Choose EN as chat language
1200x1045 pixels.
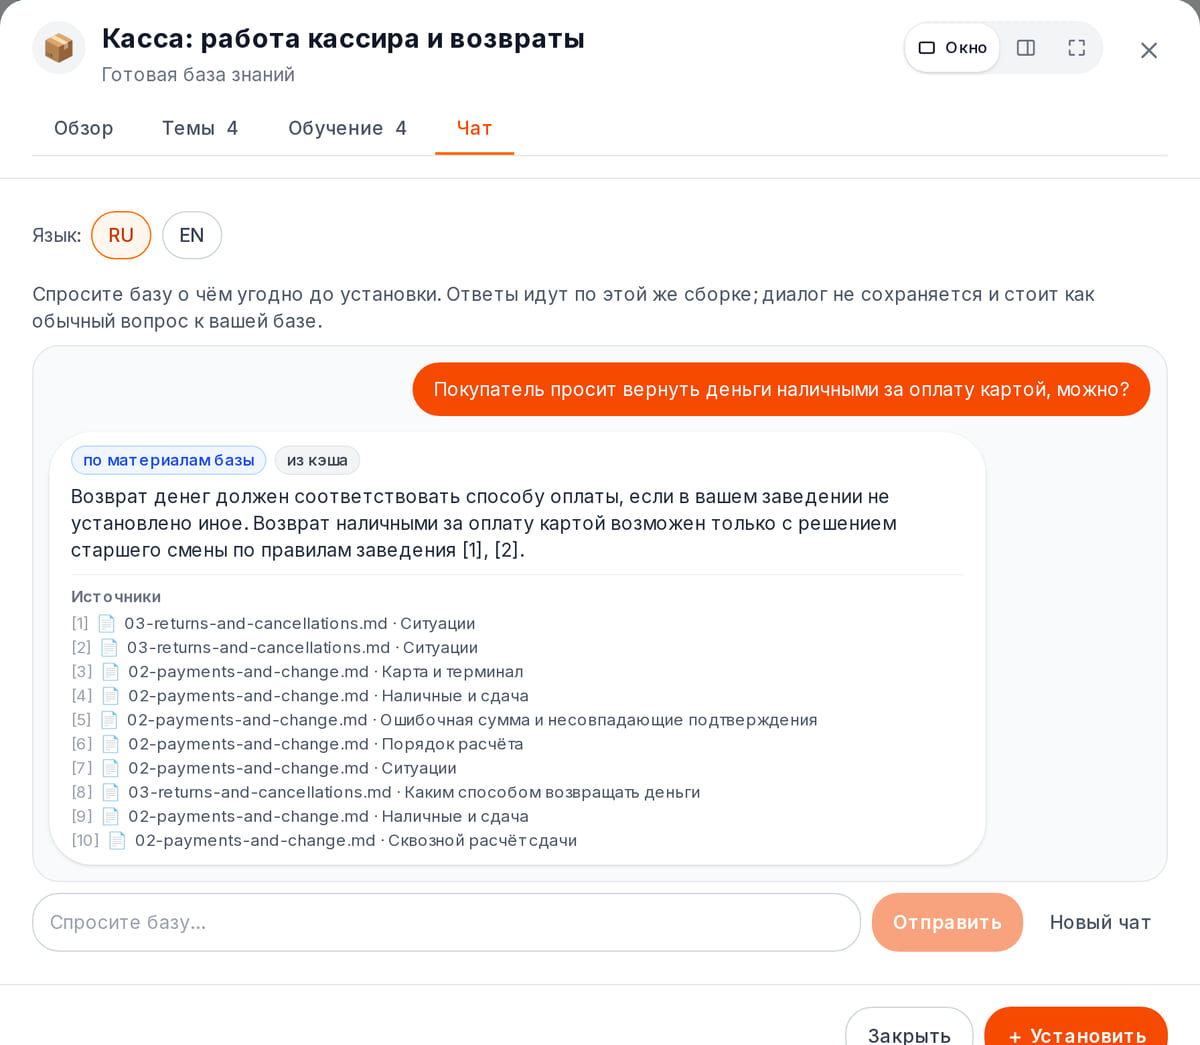(x=192, y=235)
